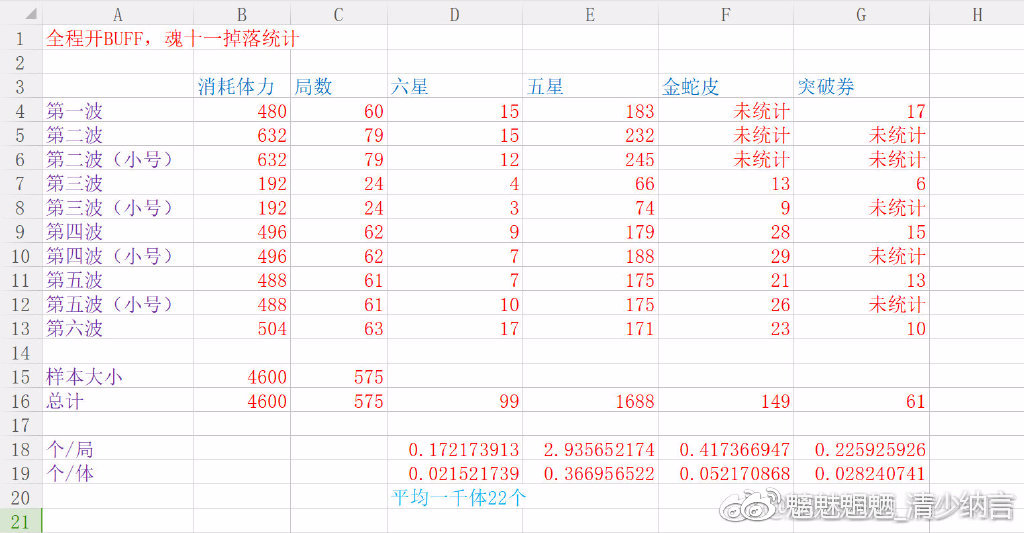This screenshot has height=533, width=1024.
Task: Select column A header
Action: coord(118,14)
